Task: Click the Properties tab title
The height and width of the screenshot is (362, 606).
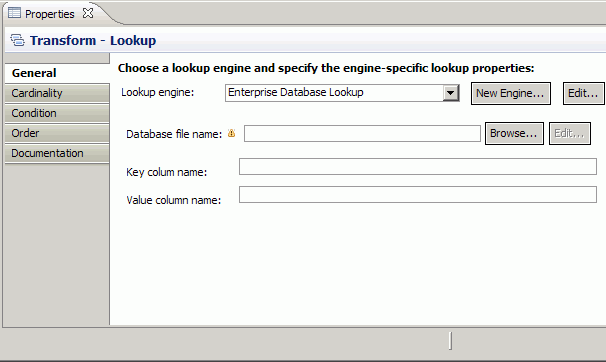Action: (49, 14)
